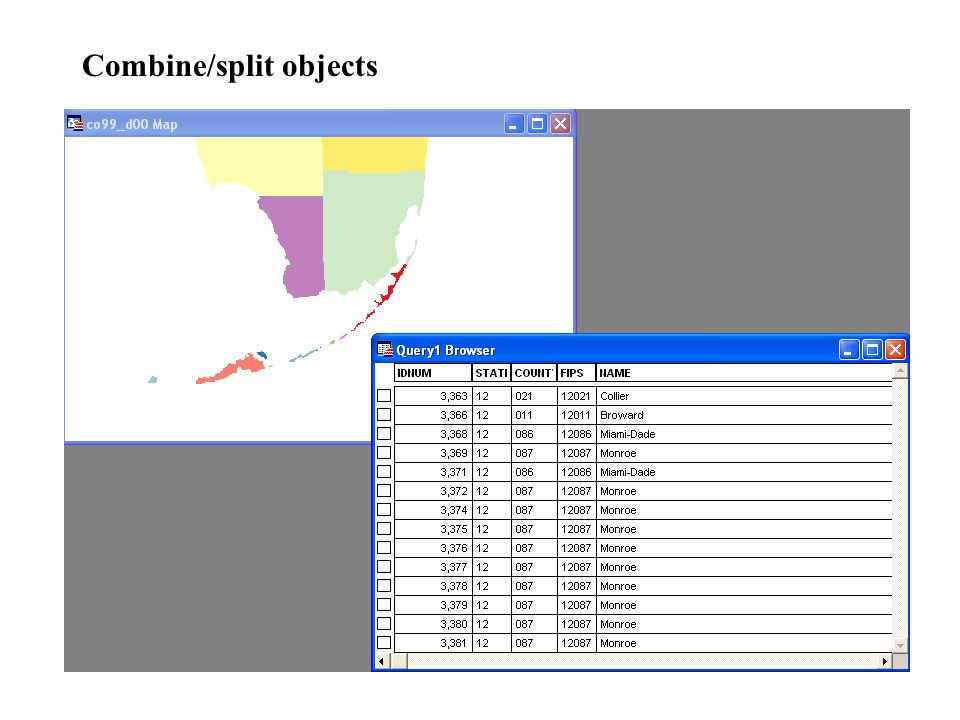Select the row checkbox for Broward
Screen dimensions: 960x720
(384, 414)
